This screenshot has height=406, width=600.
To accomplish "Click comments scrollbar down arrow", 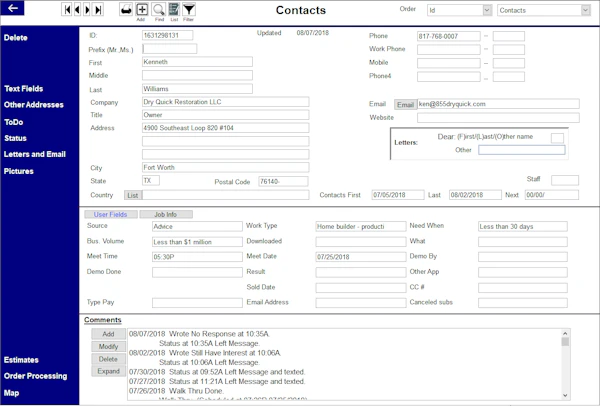I will pyautogui.click(x=565, y=395).
